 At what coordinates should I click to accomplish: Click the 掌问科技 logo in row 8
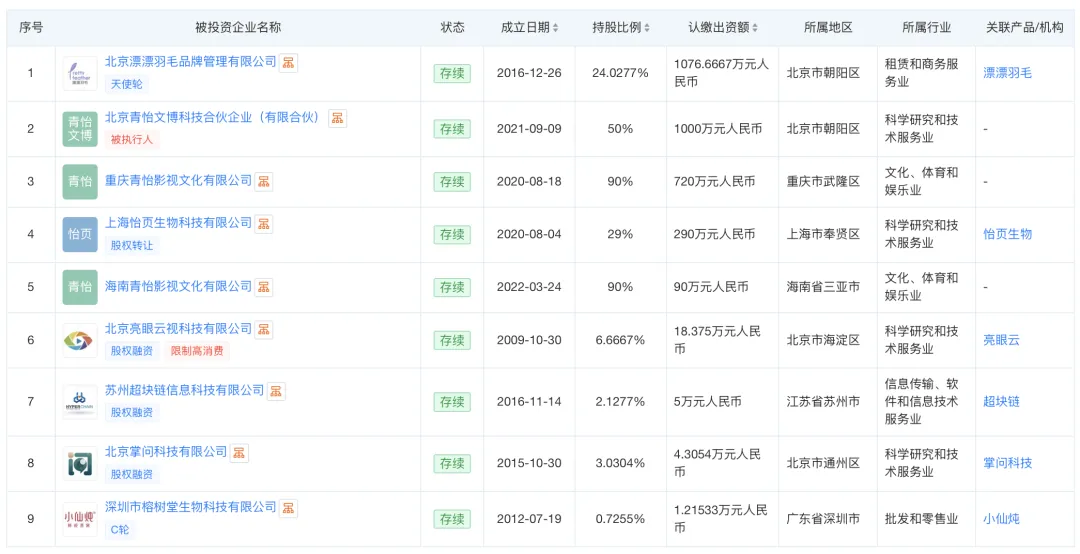(80, 464)
